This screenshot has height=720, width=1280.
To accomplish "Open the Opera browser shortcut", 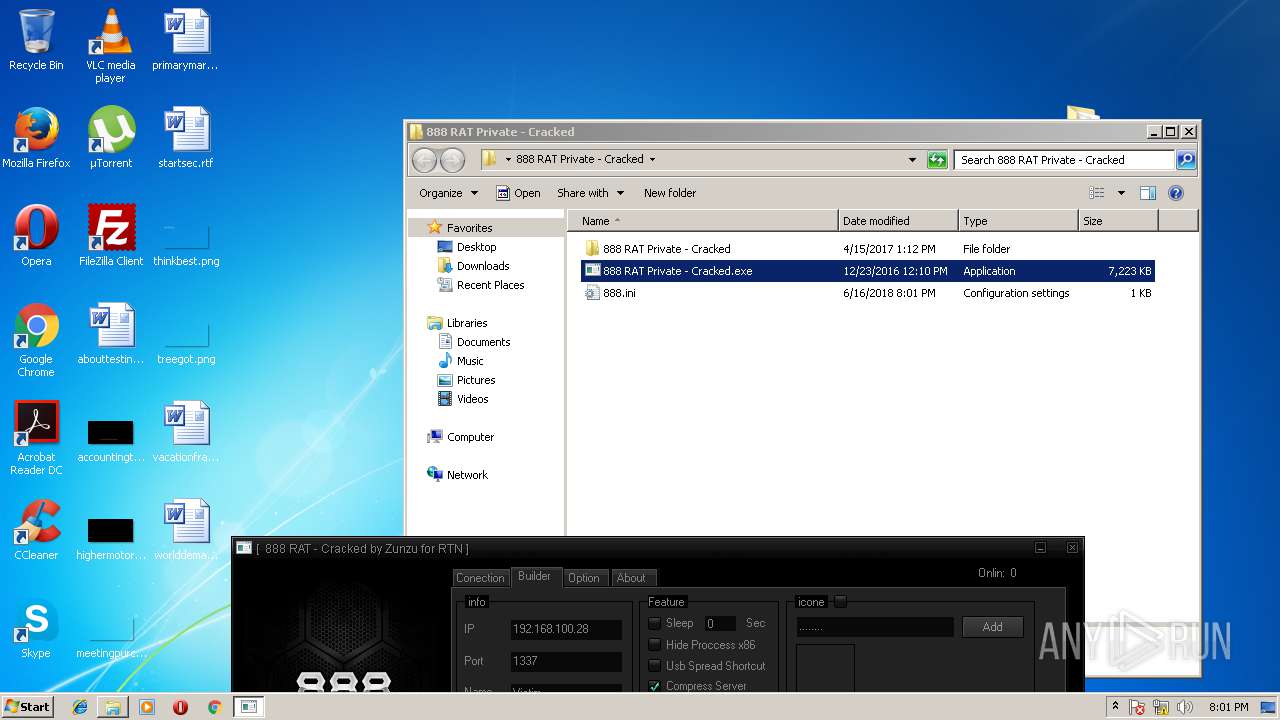I will [36, 236].
